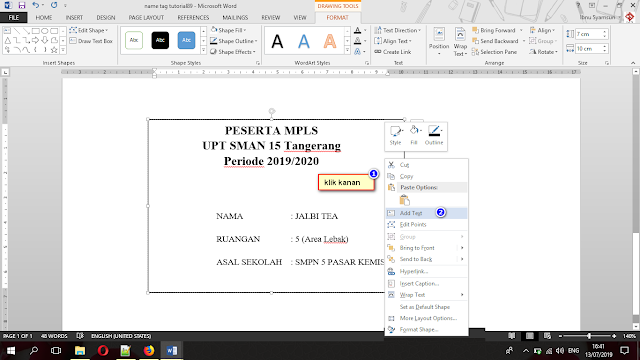Open the VIEW tab
Image resolution: width=640 pixels, height=360 pixels.
click(x=300, y=18)
